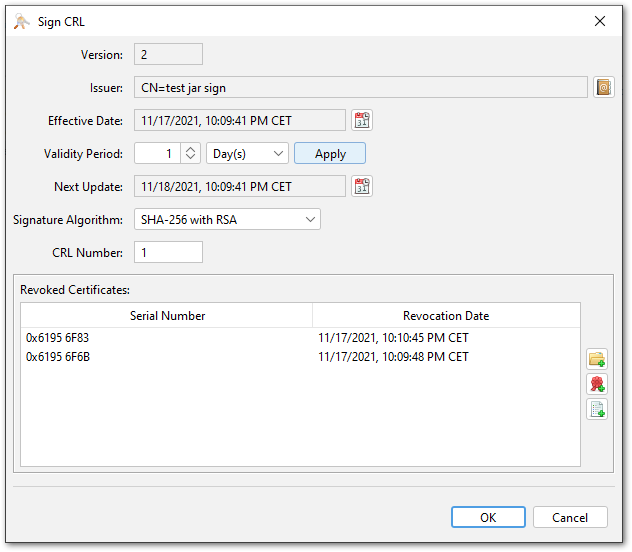Viewport: 632px width, 552px height.
Task: Open the issuer name details book icon
Action: click(x=603, y=87)
